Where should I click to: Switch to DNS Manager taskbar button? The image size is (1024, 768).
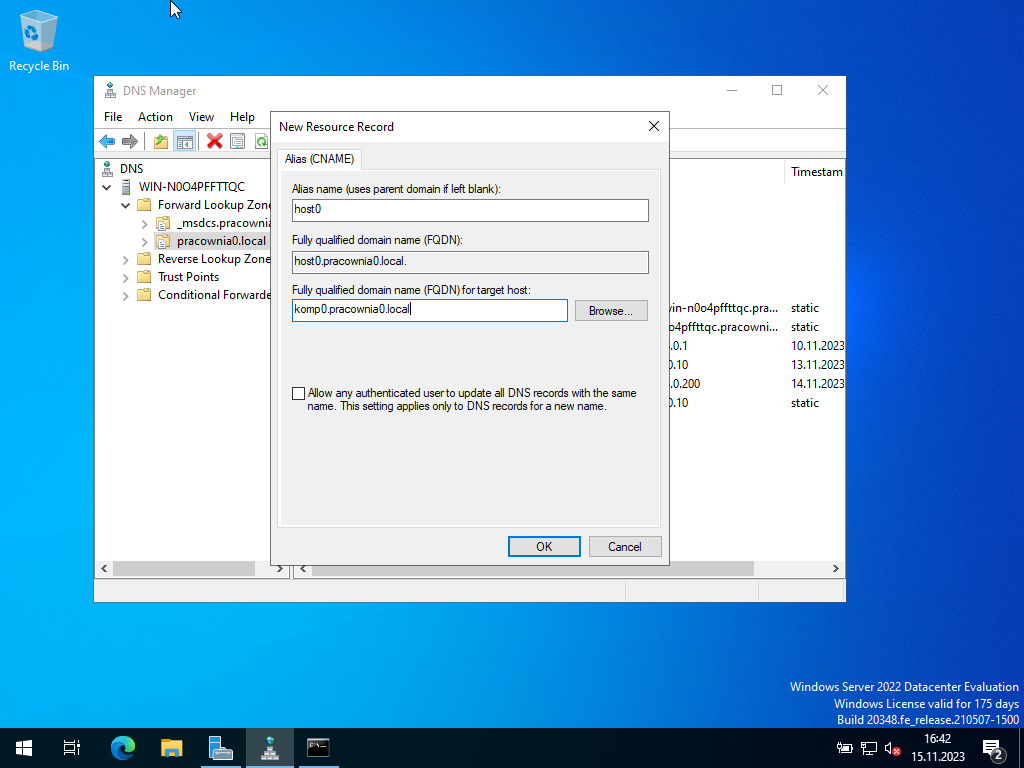pyautogui.click(x=270, y=748)
